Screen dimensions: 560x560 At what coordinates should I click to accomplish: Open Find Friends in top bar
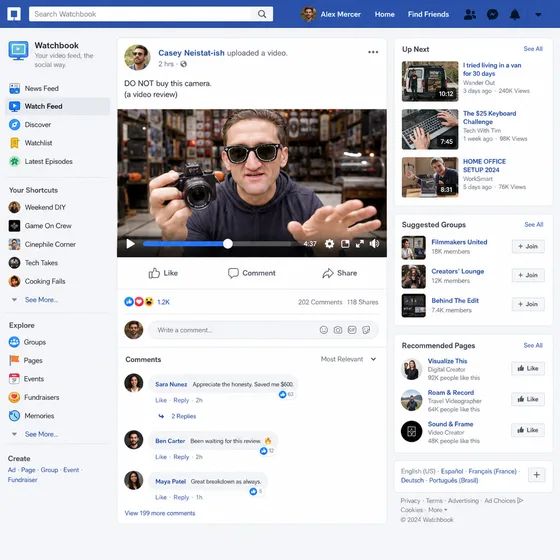click(x=428, y=14)
